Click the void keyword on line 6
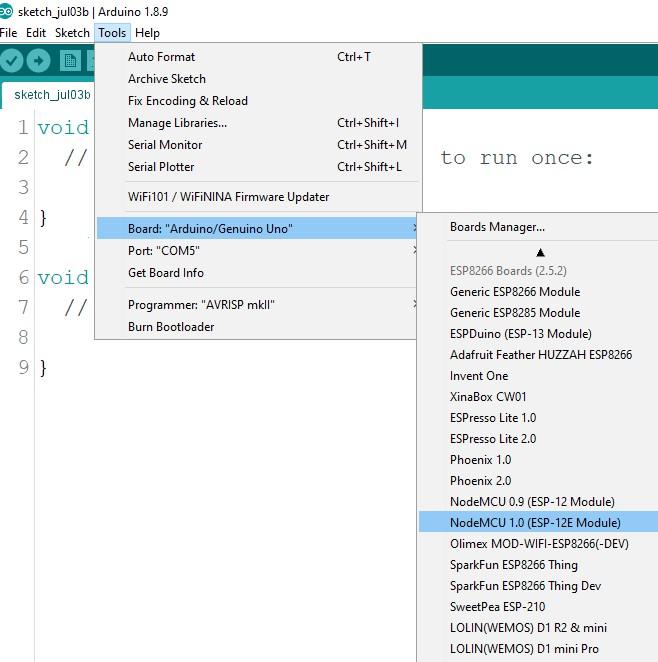658x662 pixels. click(63, 278)
